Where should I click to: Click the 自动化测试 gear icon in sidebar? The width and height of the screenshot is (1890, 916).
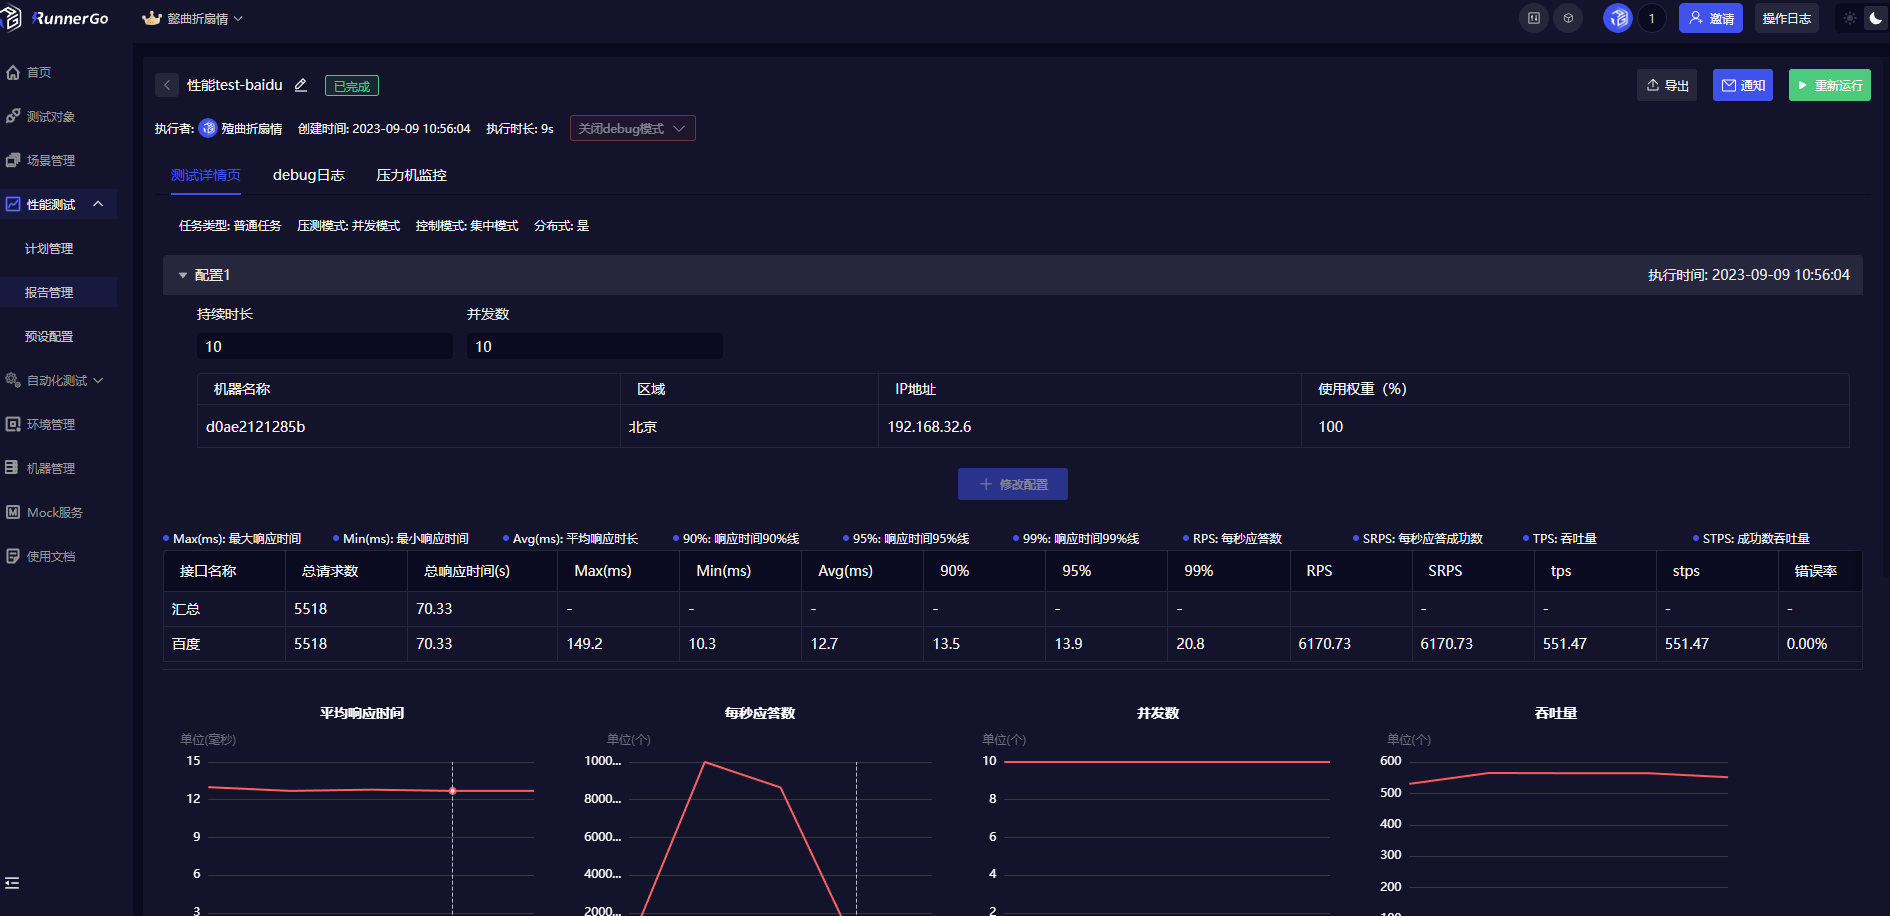[x=13, y=380]
